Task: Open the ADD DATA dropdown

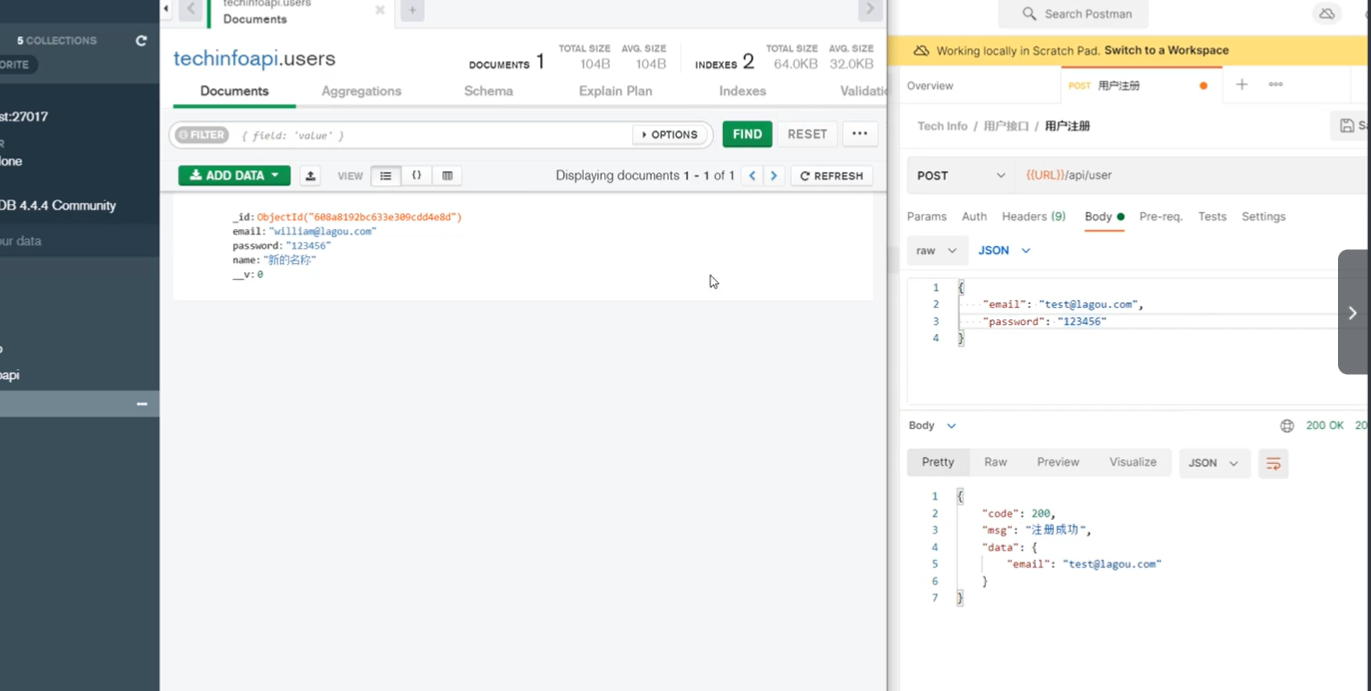Action: pos(235,176)
